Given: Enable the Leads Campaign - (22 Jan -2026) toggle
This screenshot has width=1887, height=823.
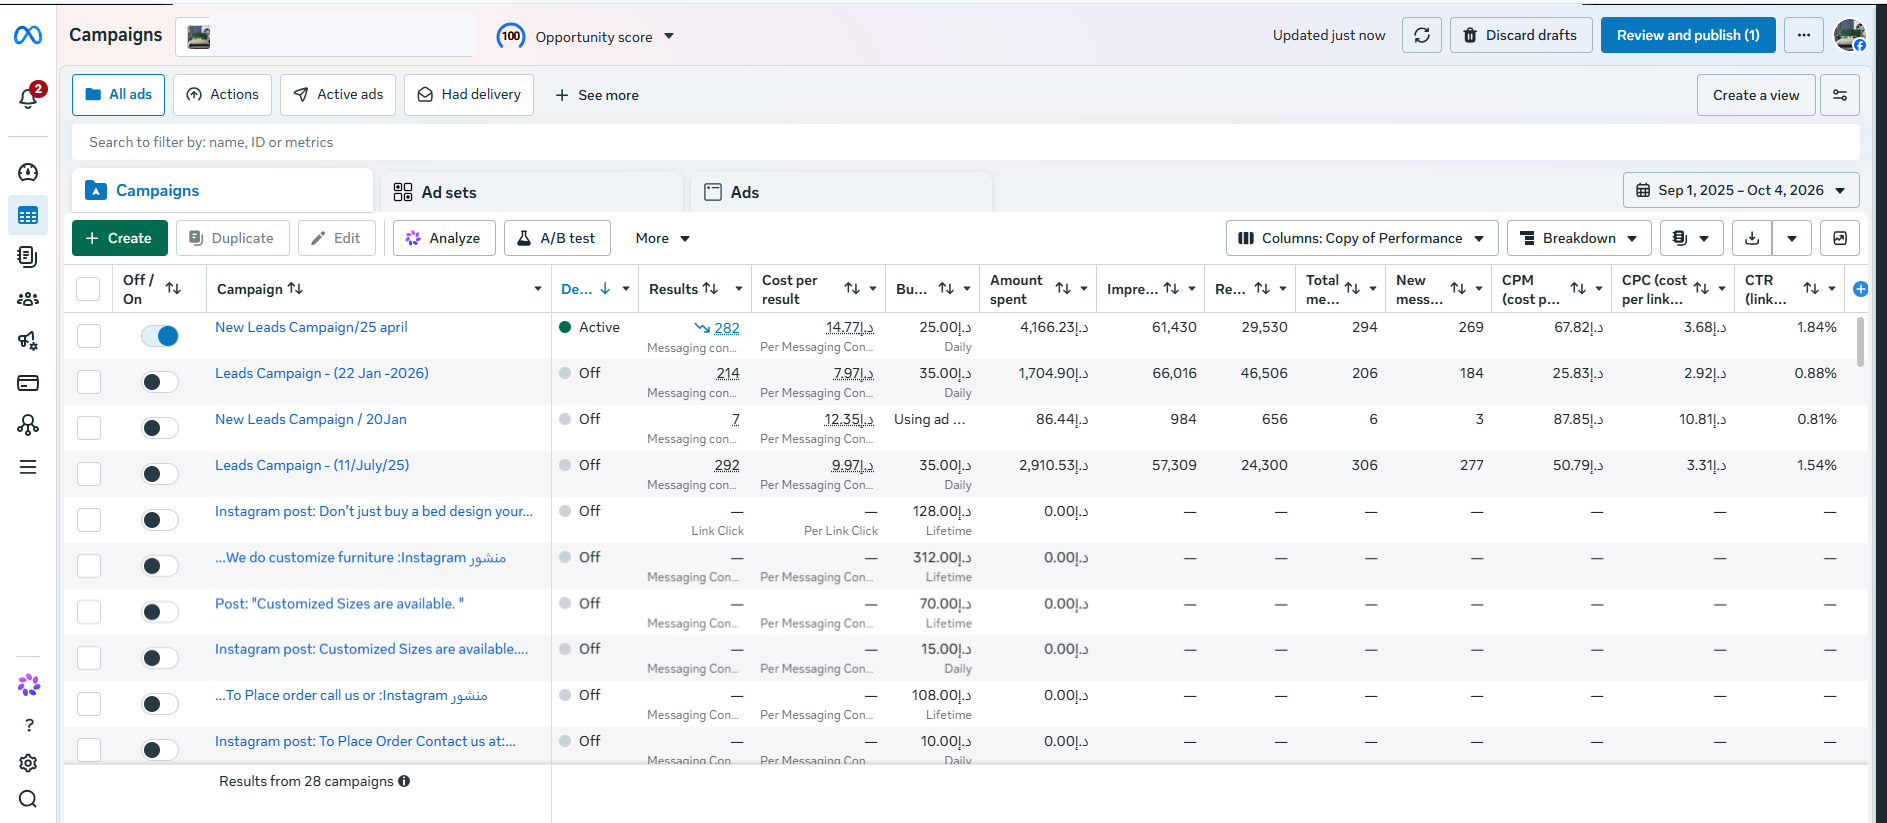Looking at the screenshot, I should [x=160, y=382].
